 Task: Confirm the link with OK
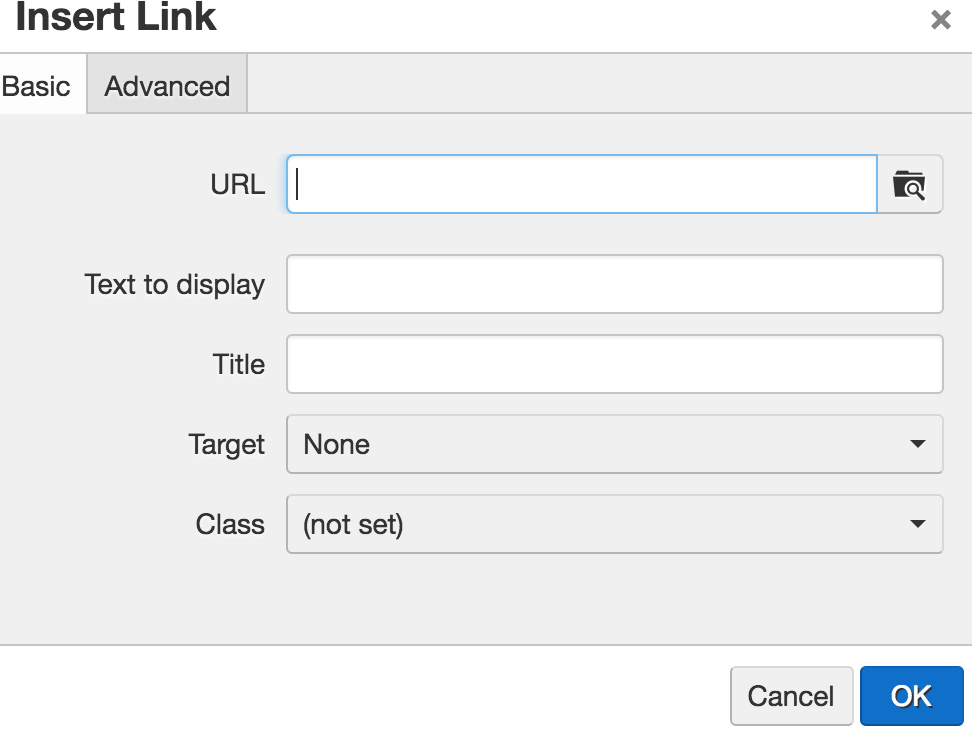click(x=911, y=696)
